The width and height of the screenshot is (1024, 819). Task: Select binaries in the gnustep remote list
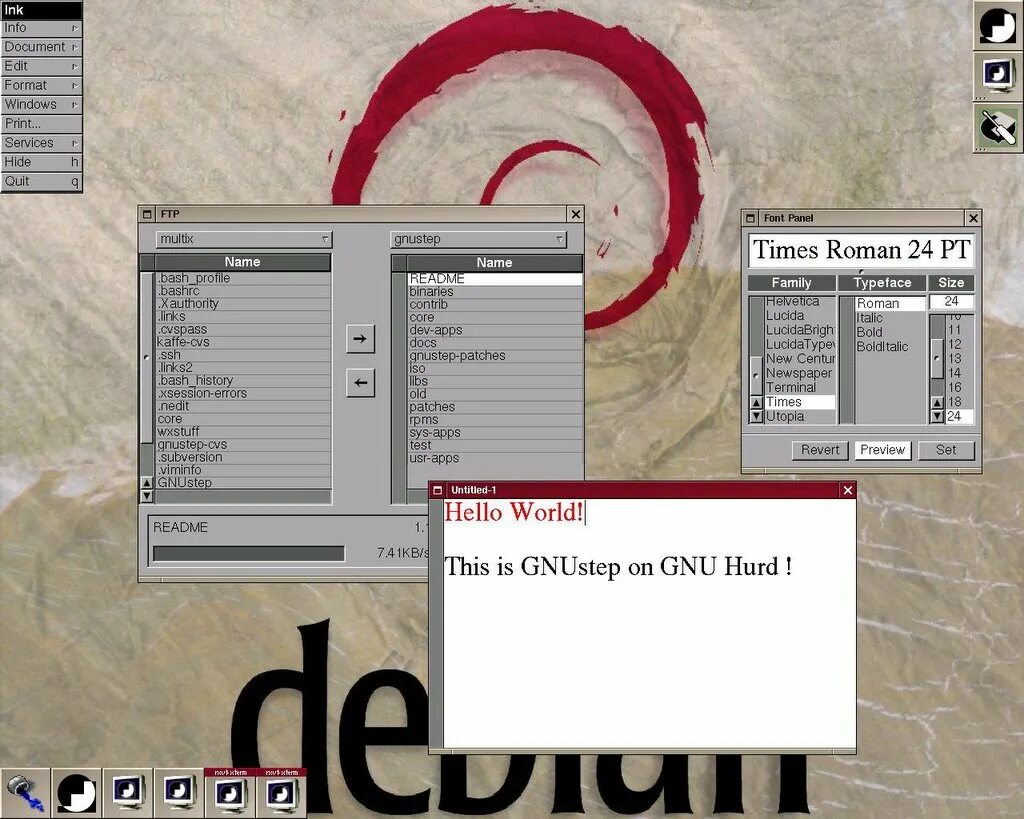(x=494, y=292)
